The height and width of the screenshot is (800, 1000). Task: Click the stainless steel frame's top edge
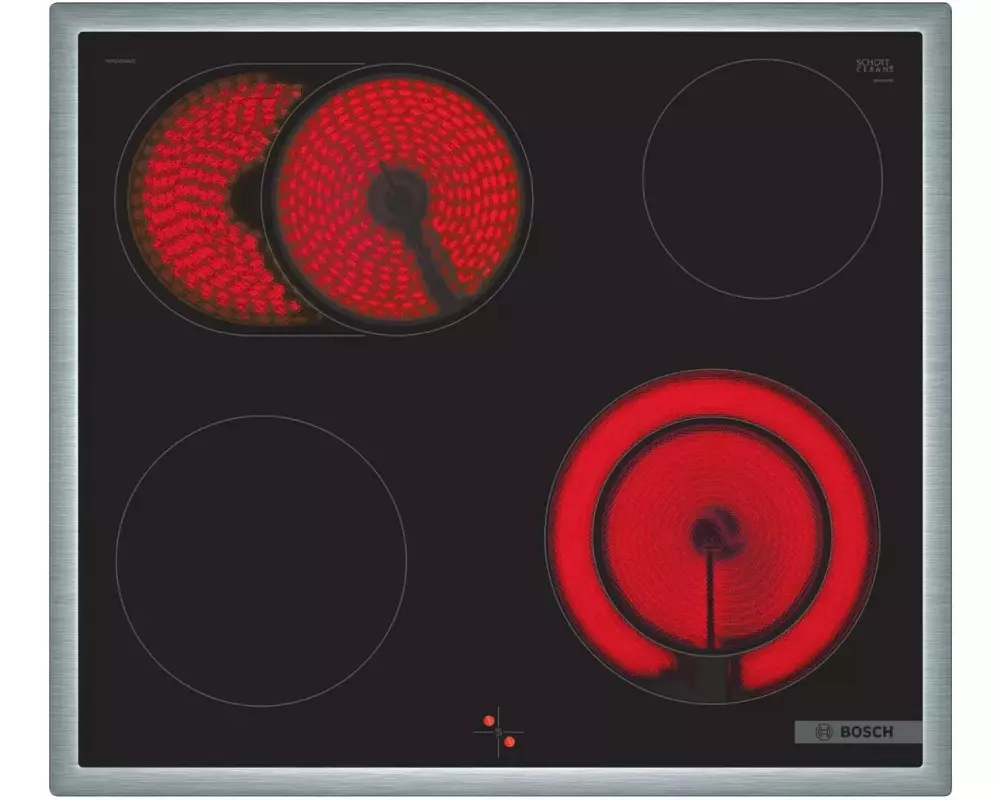[500, 17]
